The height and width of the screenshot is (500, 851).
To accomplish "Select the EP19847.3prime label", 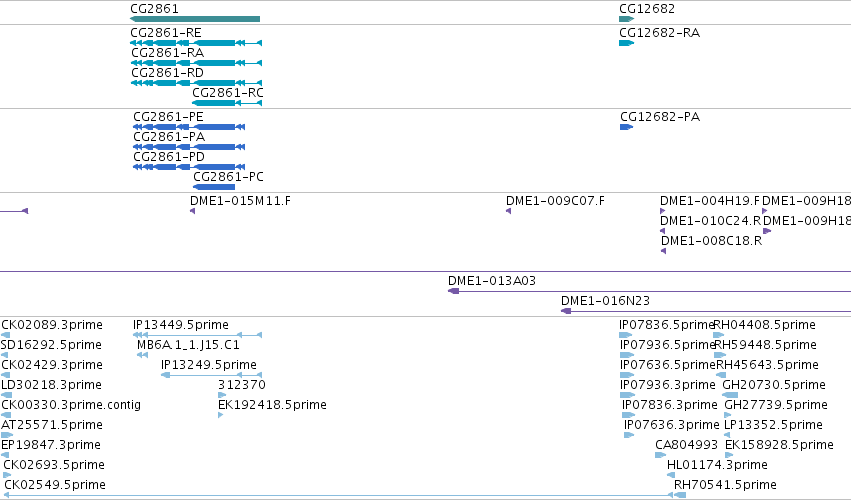I will pos(51,445).
